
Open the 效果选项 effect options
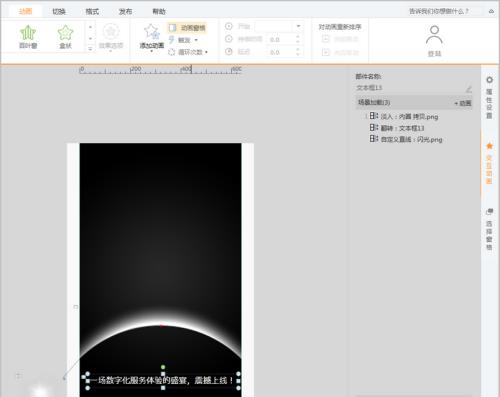(x=111, y=37)
